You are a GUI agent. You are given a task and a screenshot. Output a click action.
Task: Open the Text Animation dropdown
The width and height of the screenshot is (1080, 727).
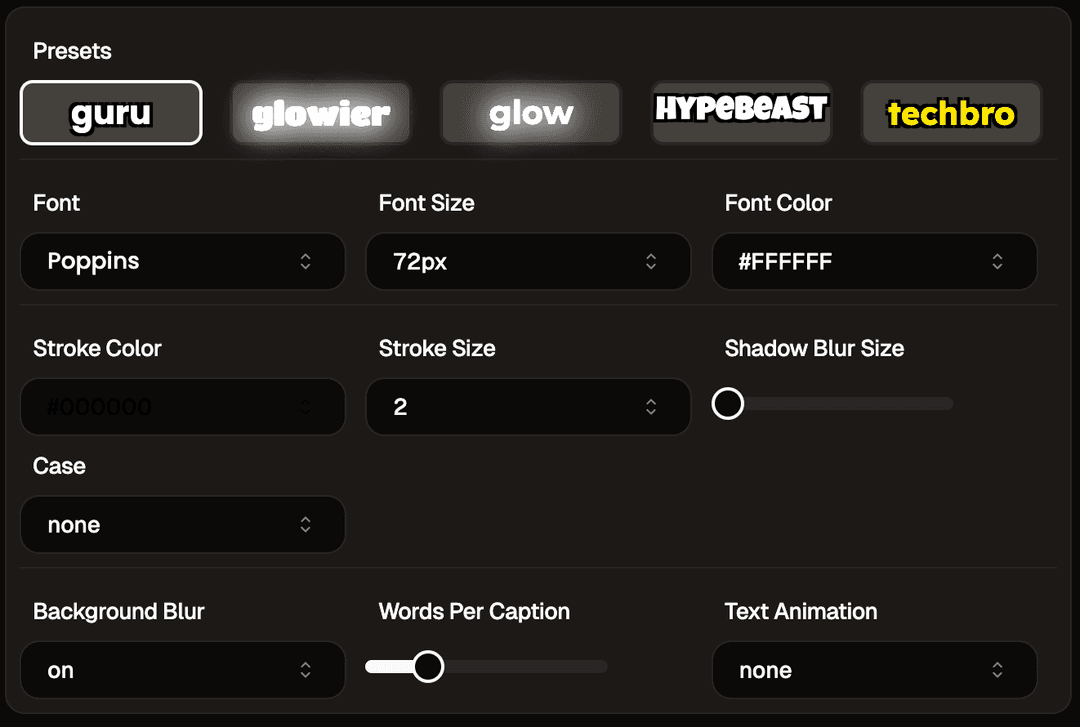pyautogui.click(x=874, y=670)
